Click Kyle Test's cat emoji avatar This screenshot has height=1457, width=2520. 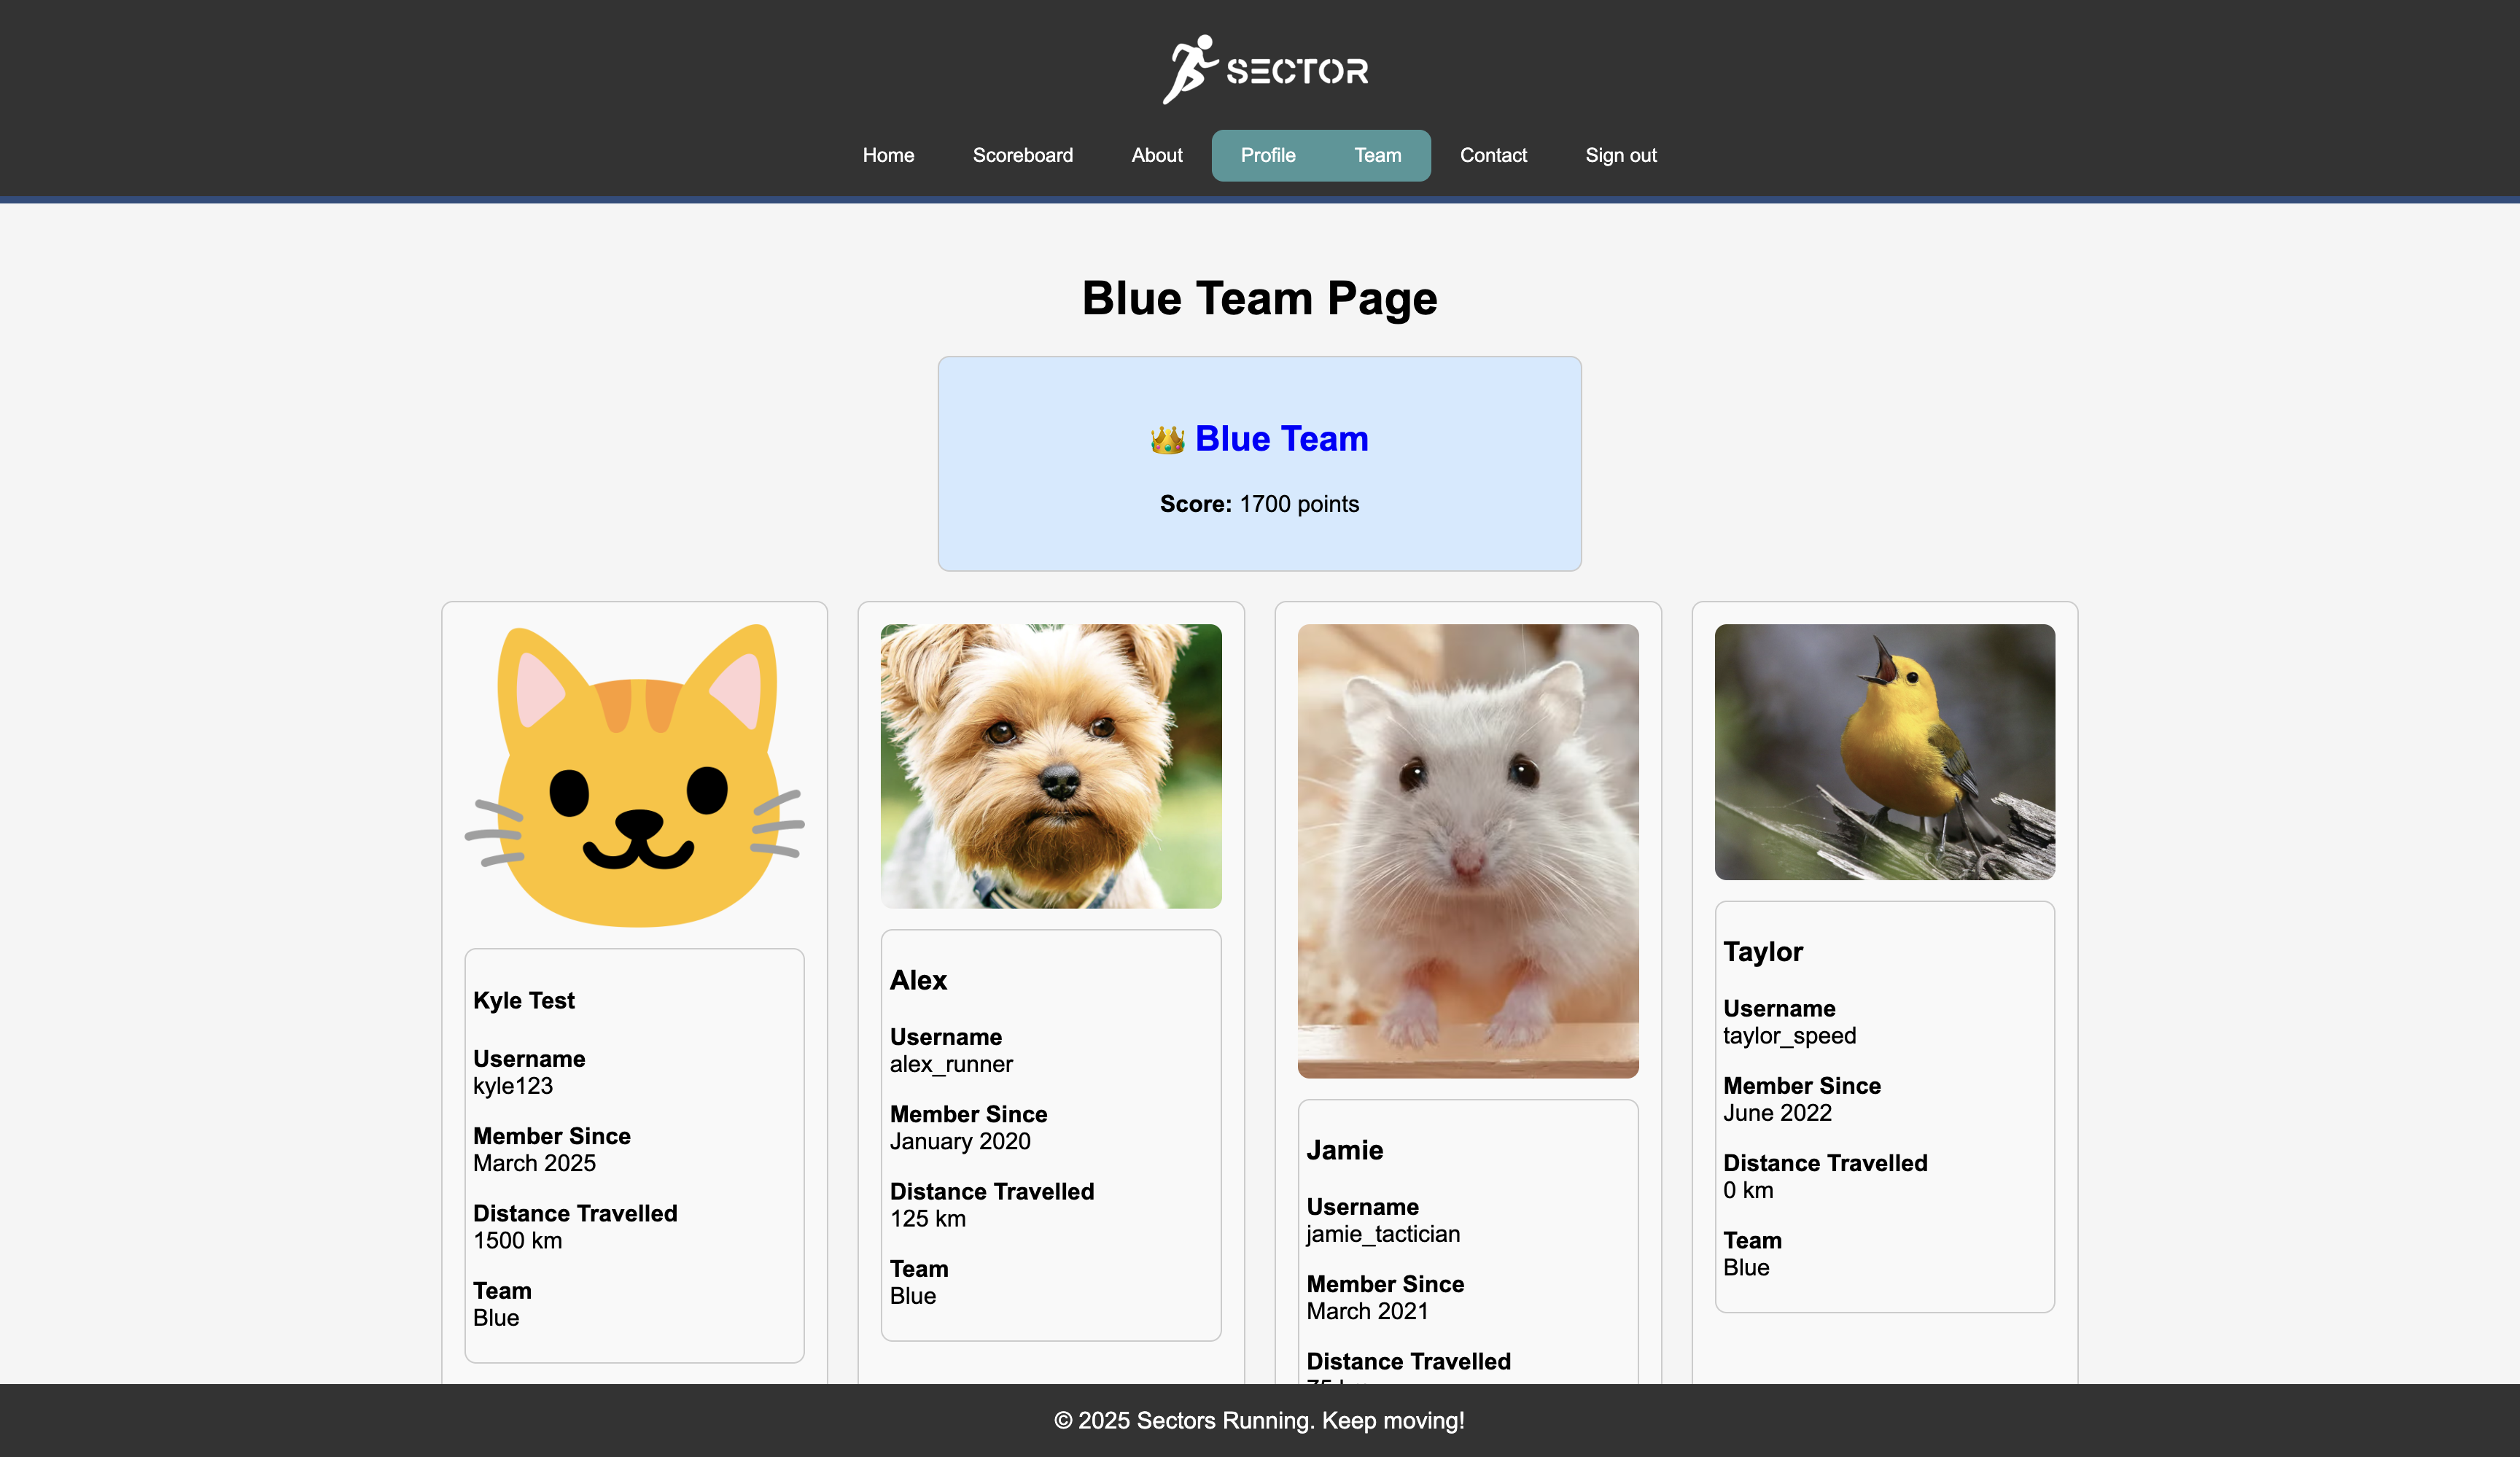[x=634, y=775]
